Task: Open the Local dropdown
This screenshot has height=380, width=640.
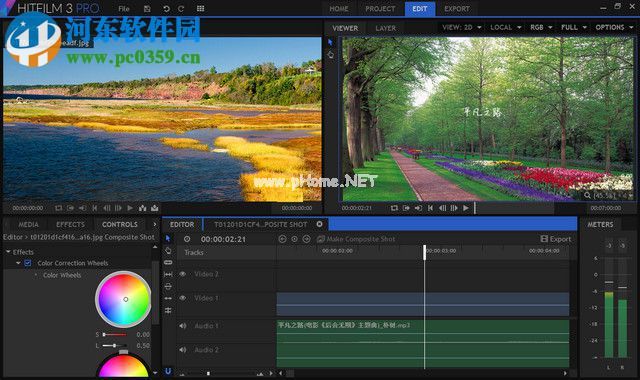Action: coord(506,27)
